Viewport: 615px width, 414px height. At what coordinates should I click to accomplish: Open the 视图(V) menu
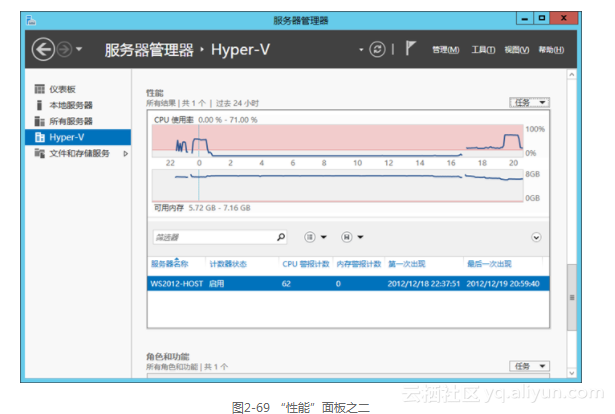point(517,50)
